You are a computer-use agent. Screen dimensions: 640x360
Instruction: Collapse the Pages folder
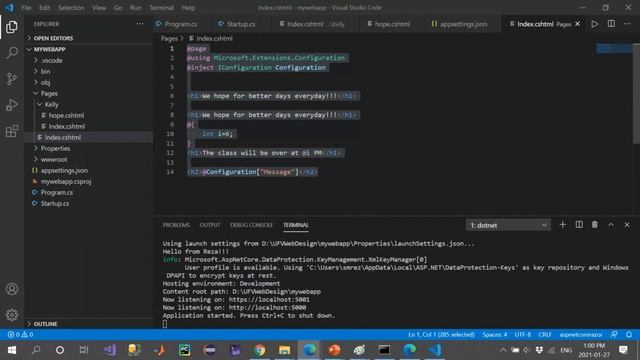coord(49,93)
